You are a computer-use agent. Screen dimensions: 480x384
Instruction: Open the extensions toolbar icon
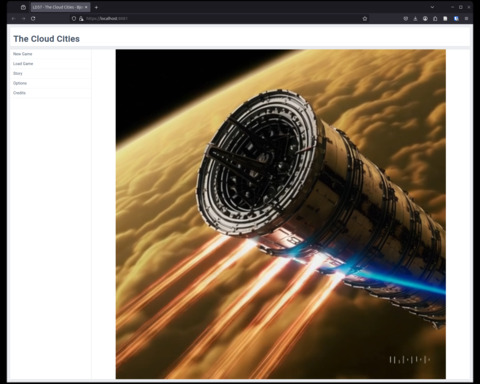click(x=435, y=19)
